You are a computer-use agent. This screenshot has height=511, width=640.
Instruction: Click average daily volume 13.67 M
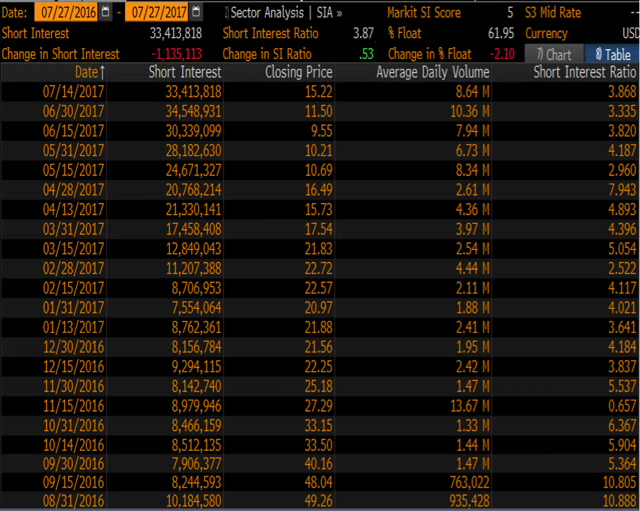coord(470,406)
